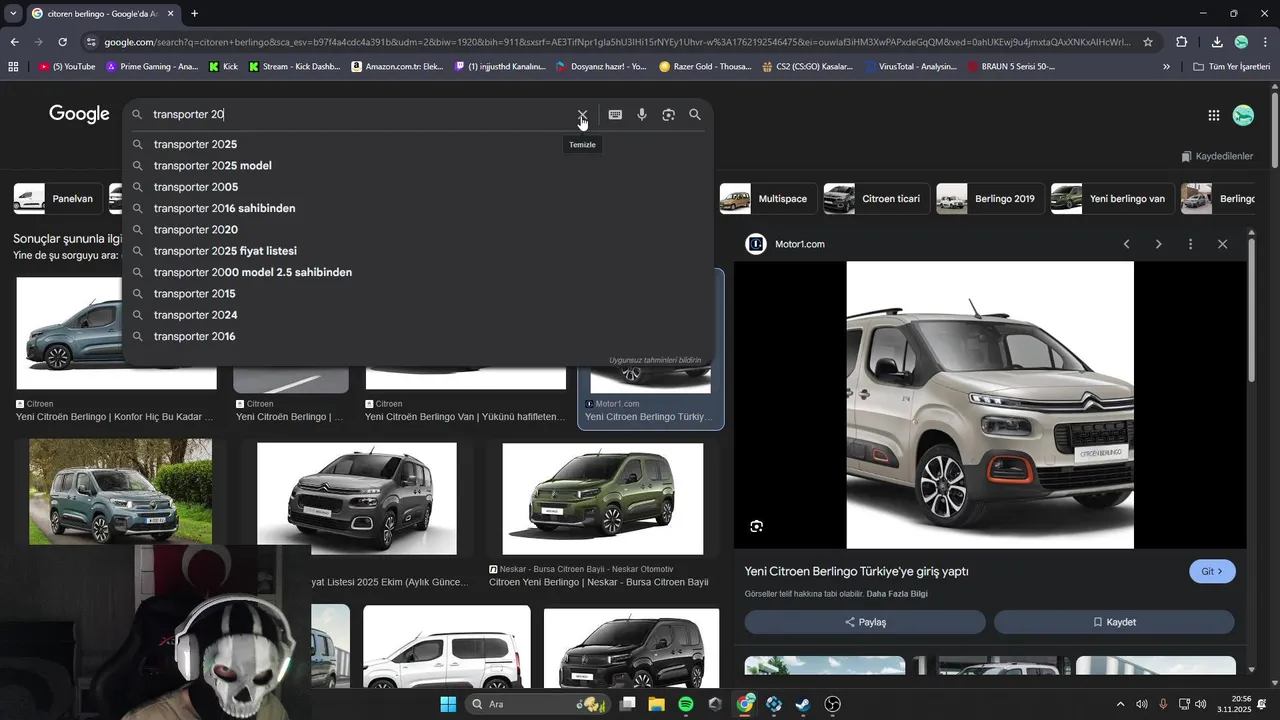Viewport: 1280px width, 720px height.
Task: Open three-dot menu in image preview panel
Action: pos(1190,244)
